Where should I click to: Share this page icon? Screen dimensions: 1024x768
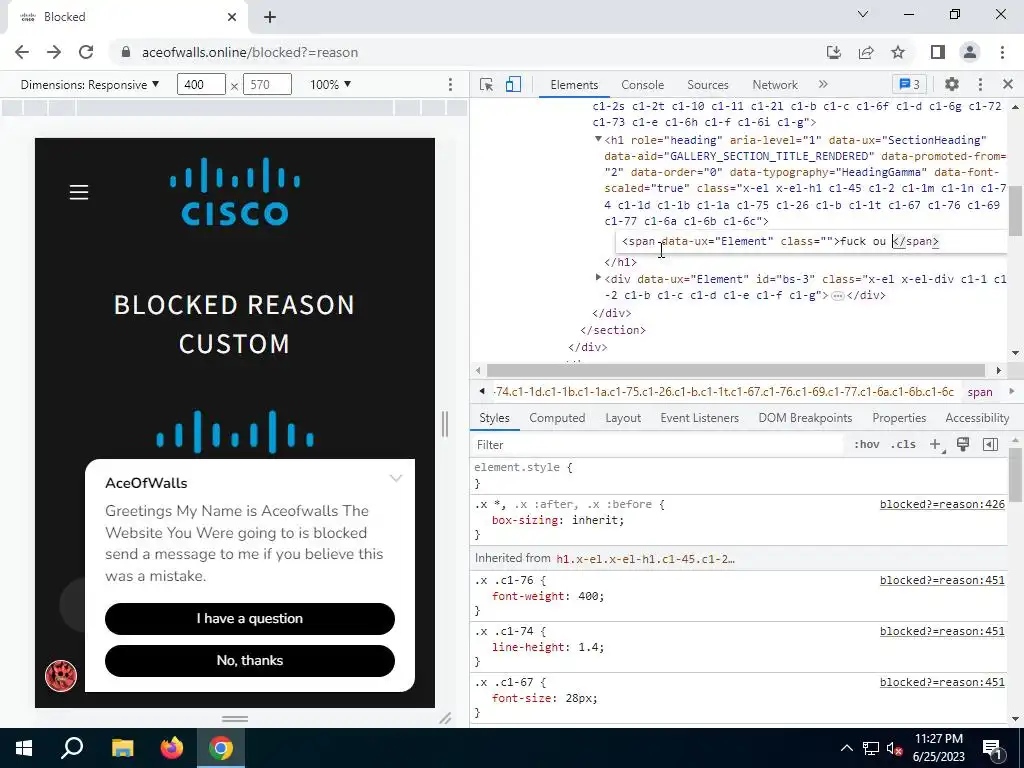pyautogui.click(x=866, y=52)
